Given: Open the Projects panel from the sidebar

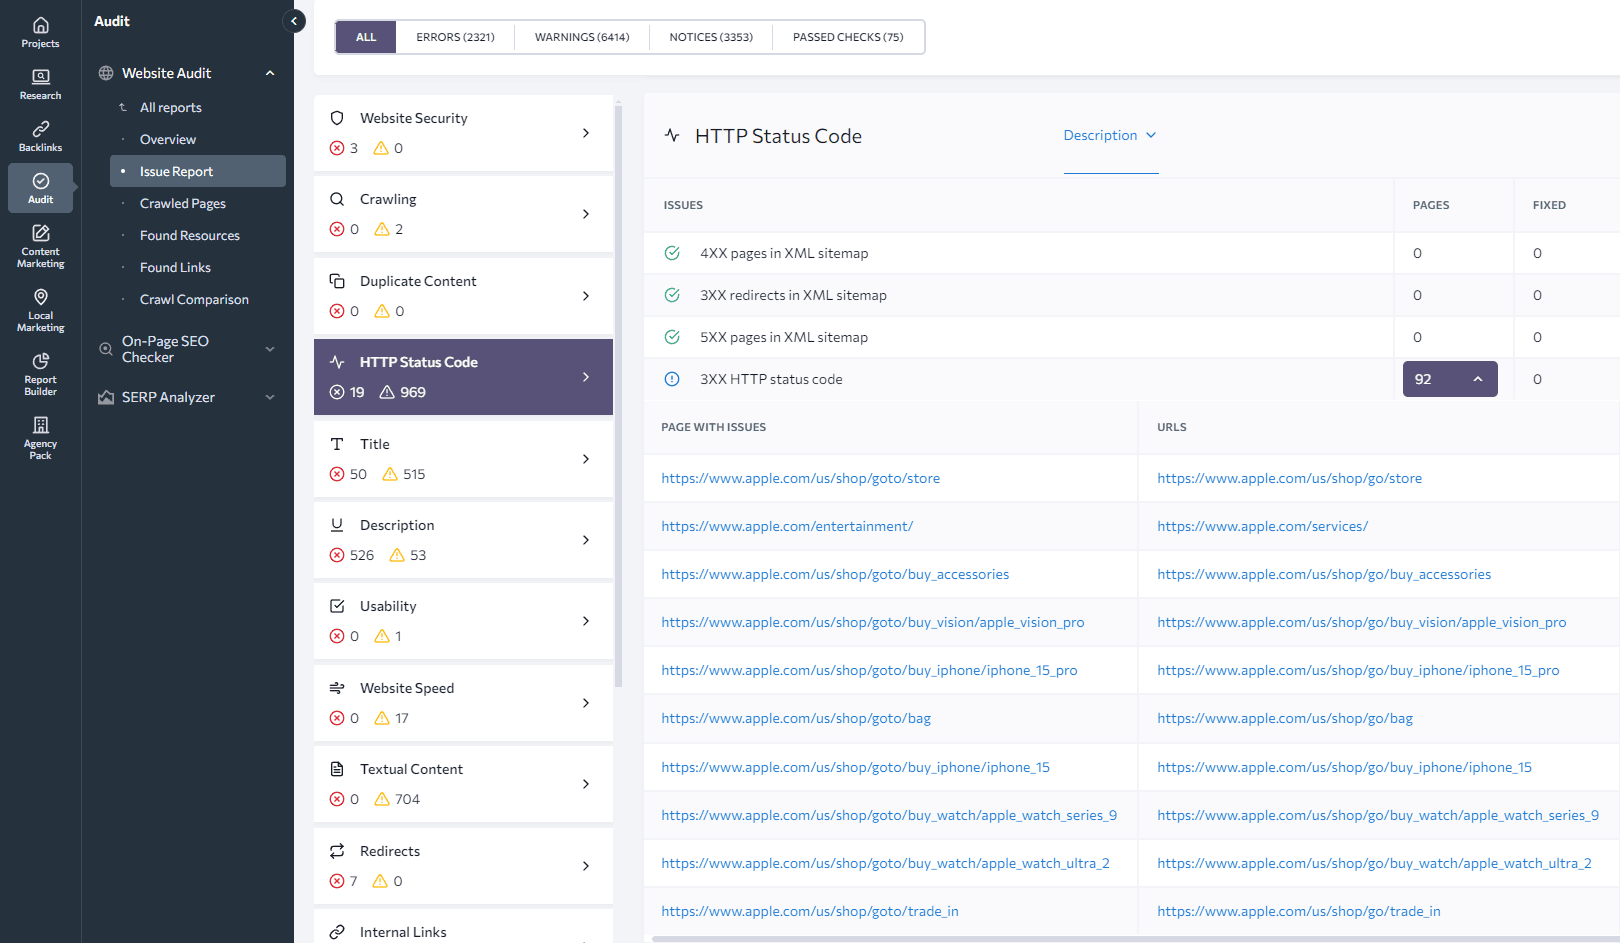Looking at the screenshot, I should (x=40, y=29).
